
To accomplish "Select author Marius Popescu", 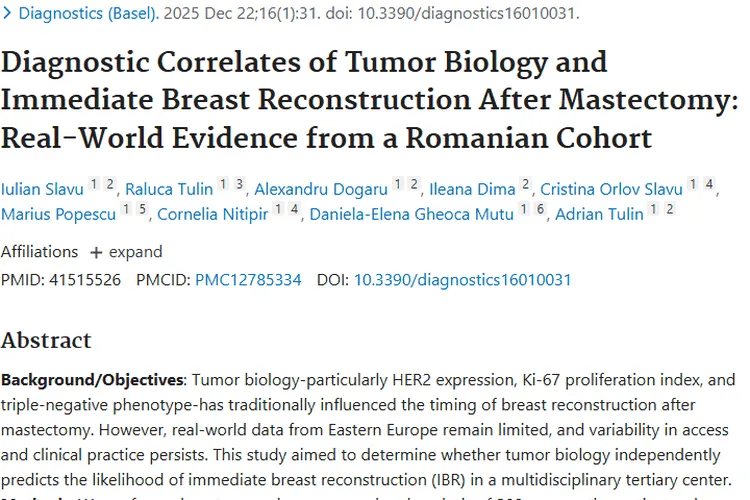I will [x=58, y=214].
